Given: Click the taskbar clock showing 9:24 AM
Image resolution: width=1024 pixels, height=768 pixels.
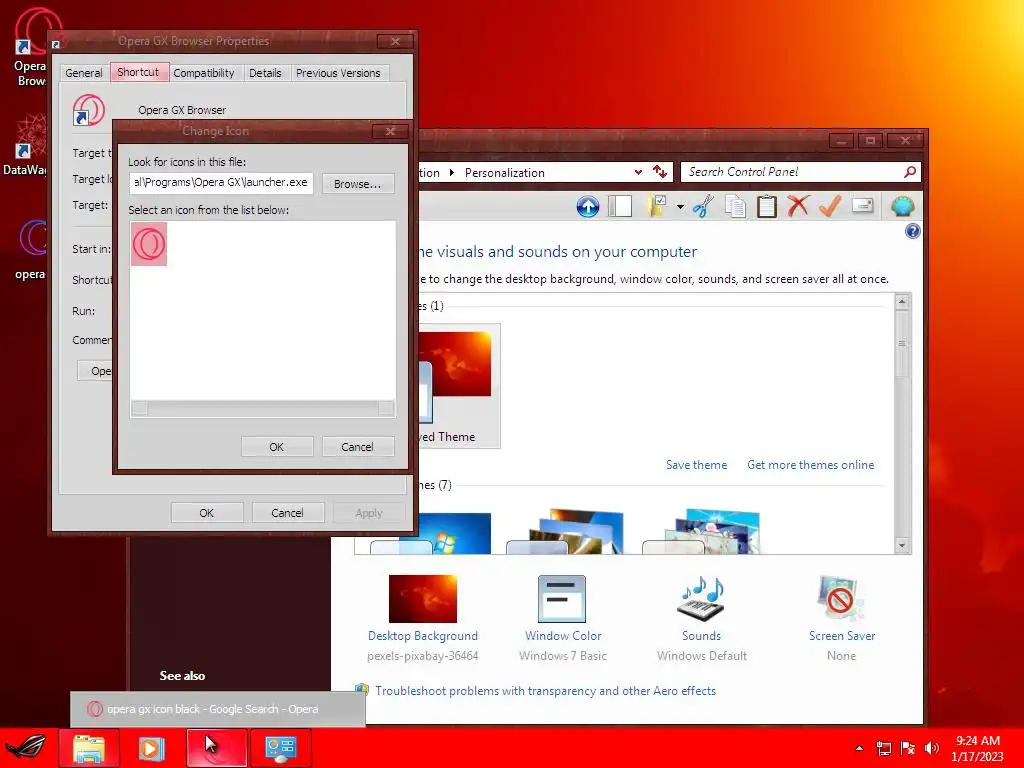Looking at the screenshot, I should point(977,748).
